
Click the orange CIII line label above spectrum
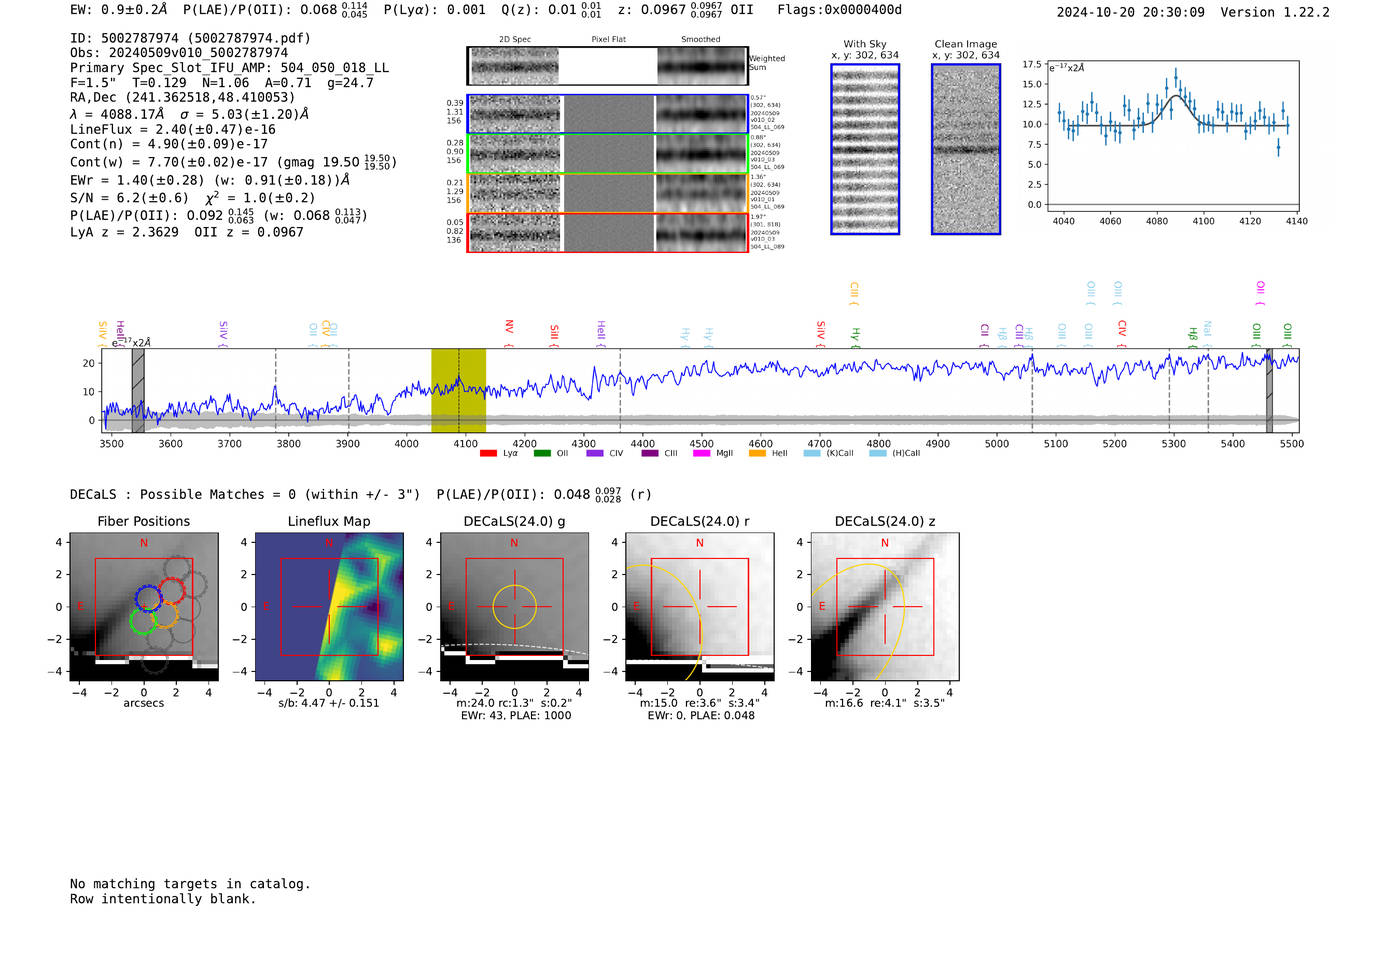[x=854, y=292]
